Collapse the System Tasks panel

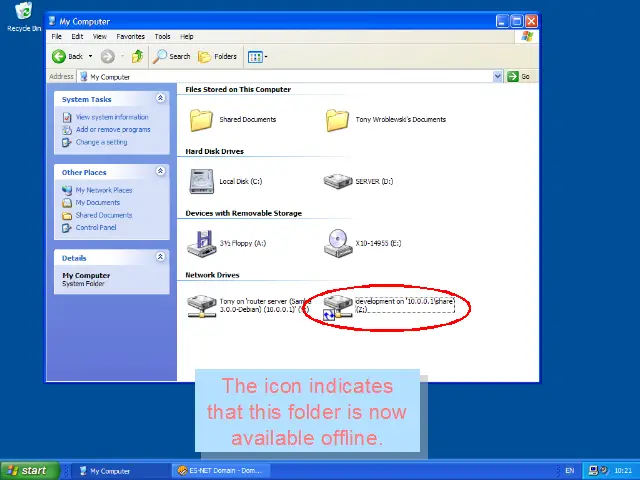click(x=160, y=99)
